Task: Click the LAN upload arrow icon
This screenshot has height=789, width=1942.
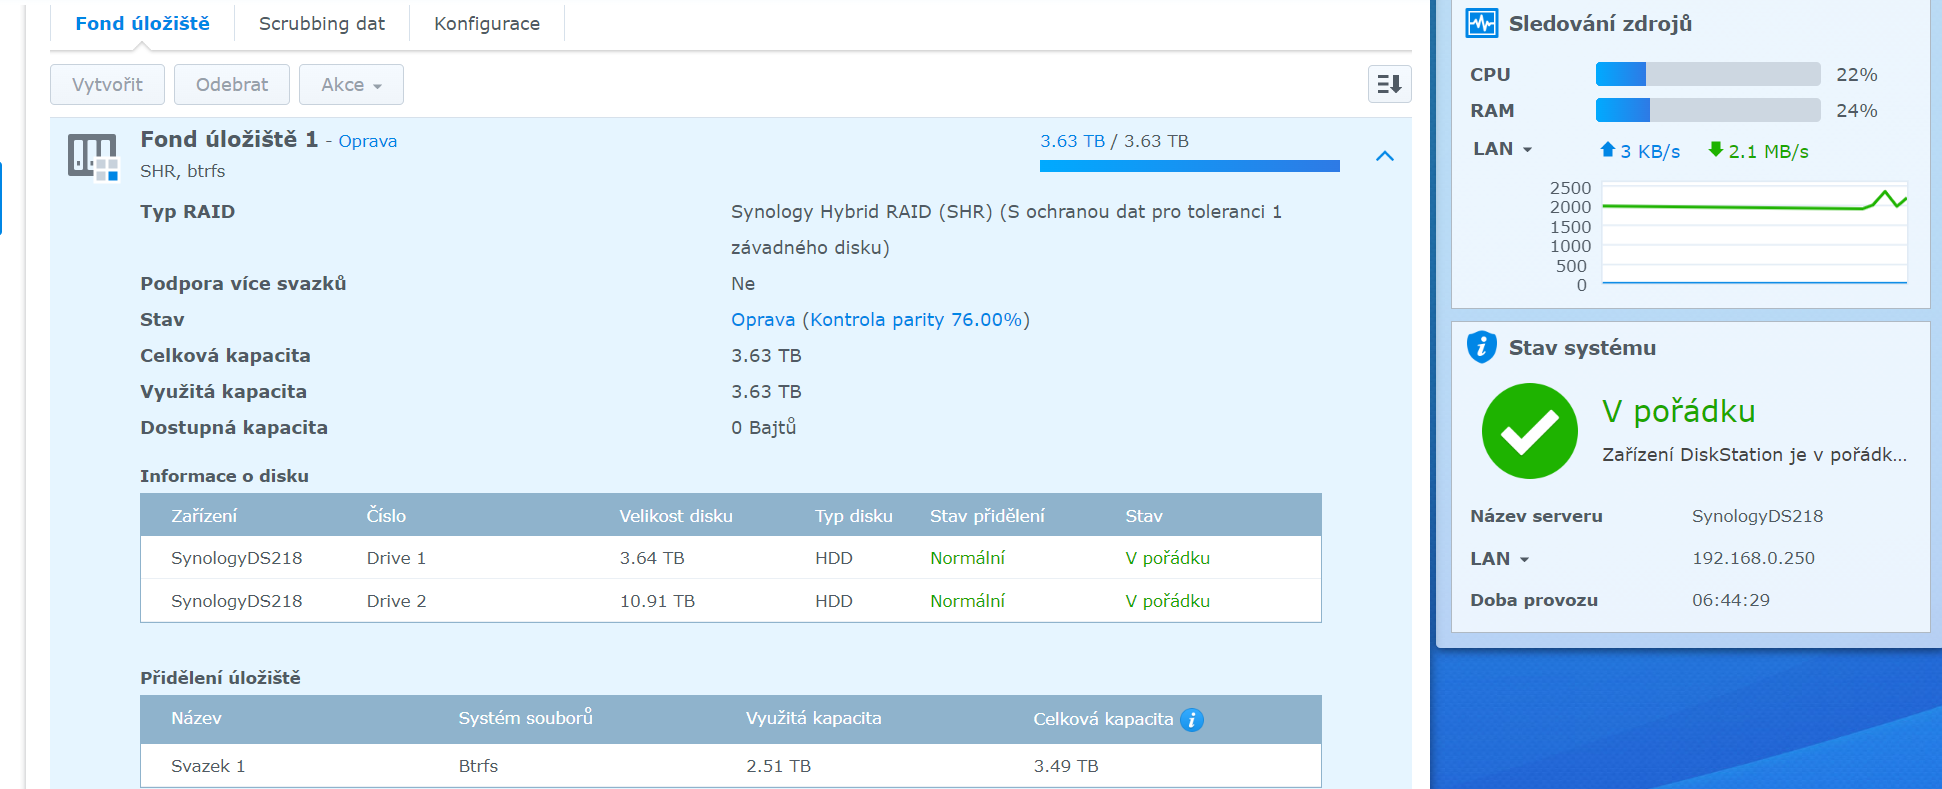Action: [x=1607, y=150]
